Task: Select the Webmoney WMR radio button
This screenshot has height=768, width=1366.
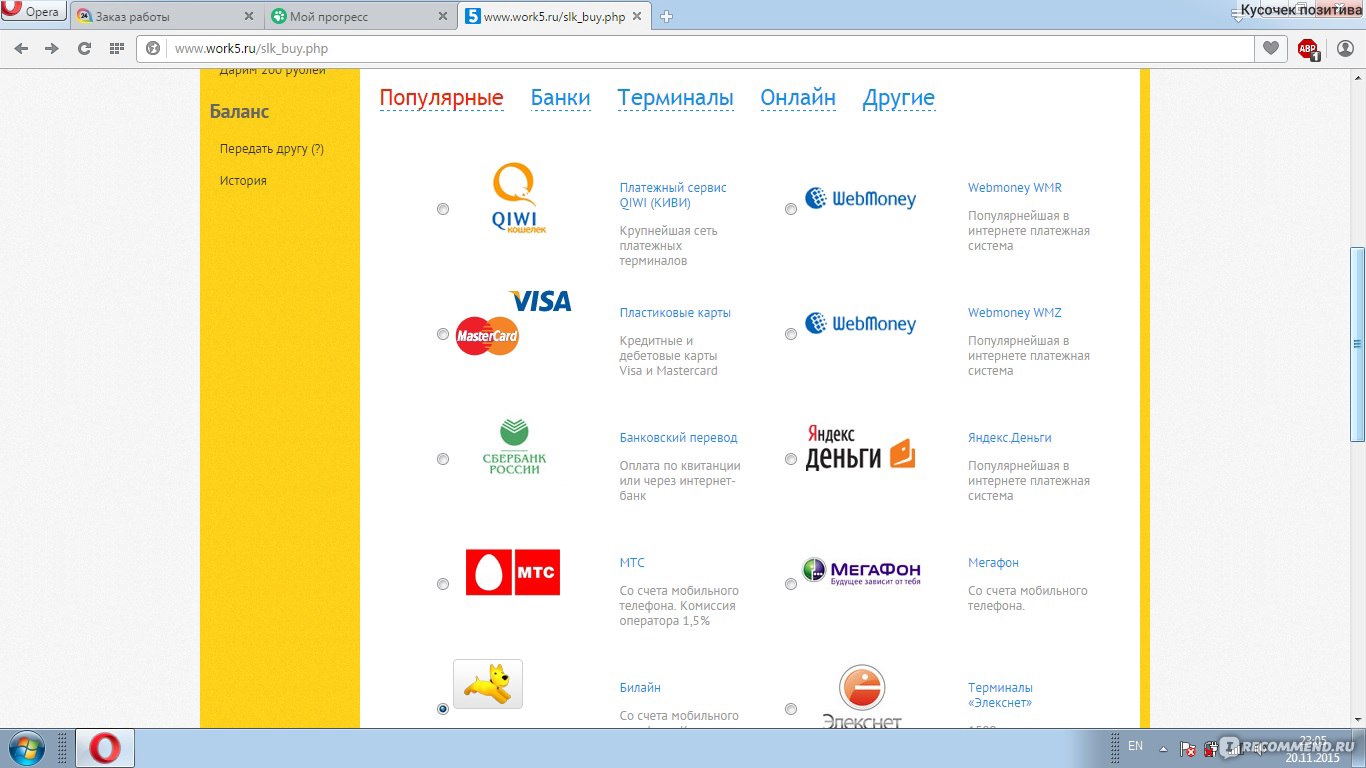Action: click(x=791, y=209)
